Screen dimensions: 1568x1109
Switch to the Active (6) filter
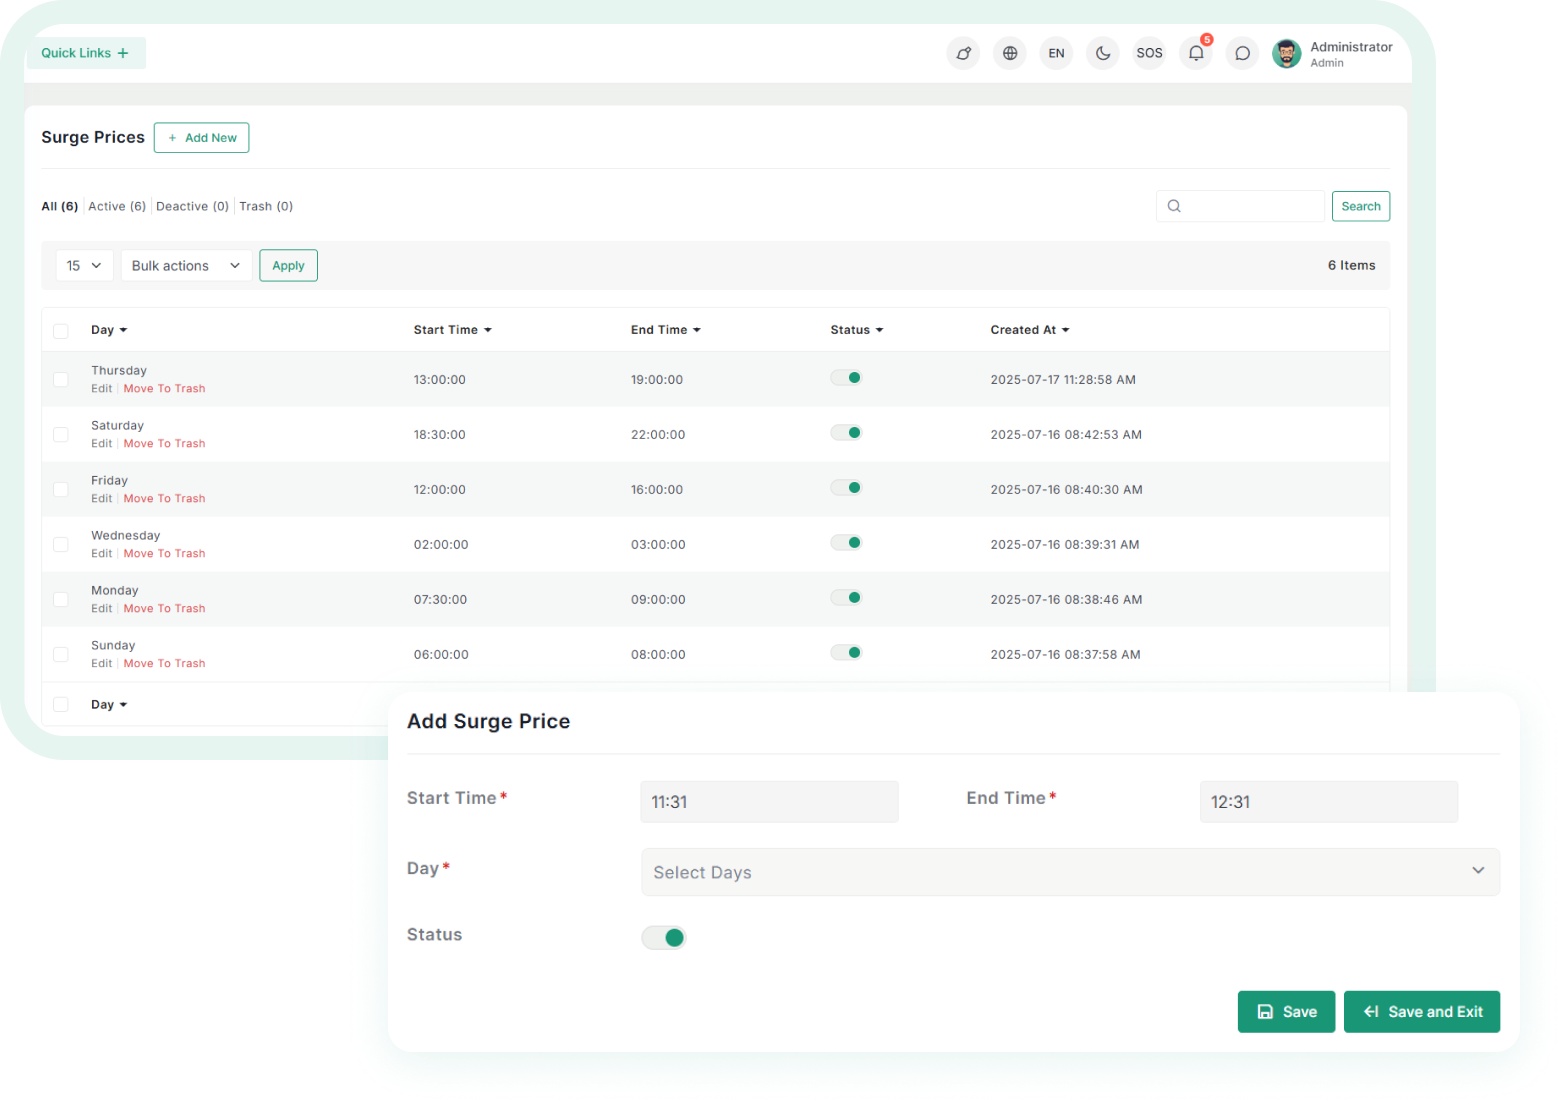coord(117,206)
